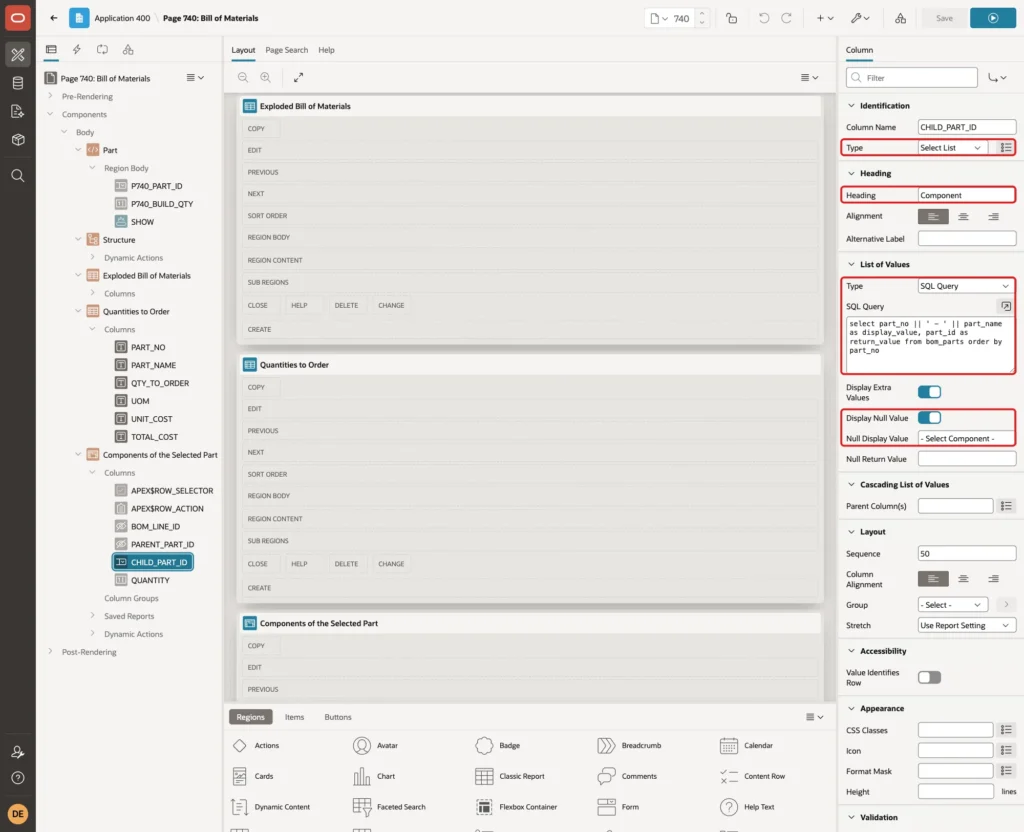Open the administration user icon
The height and width of the screenshot is (832, 1024).
tap(18, 752)
